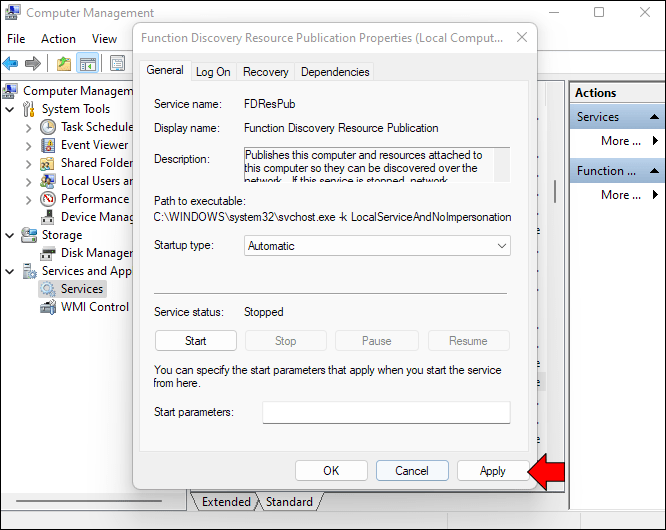The width and height of the screenshot is (666, 530).
Task: Click the Start service button
Action: click(196, 341)
